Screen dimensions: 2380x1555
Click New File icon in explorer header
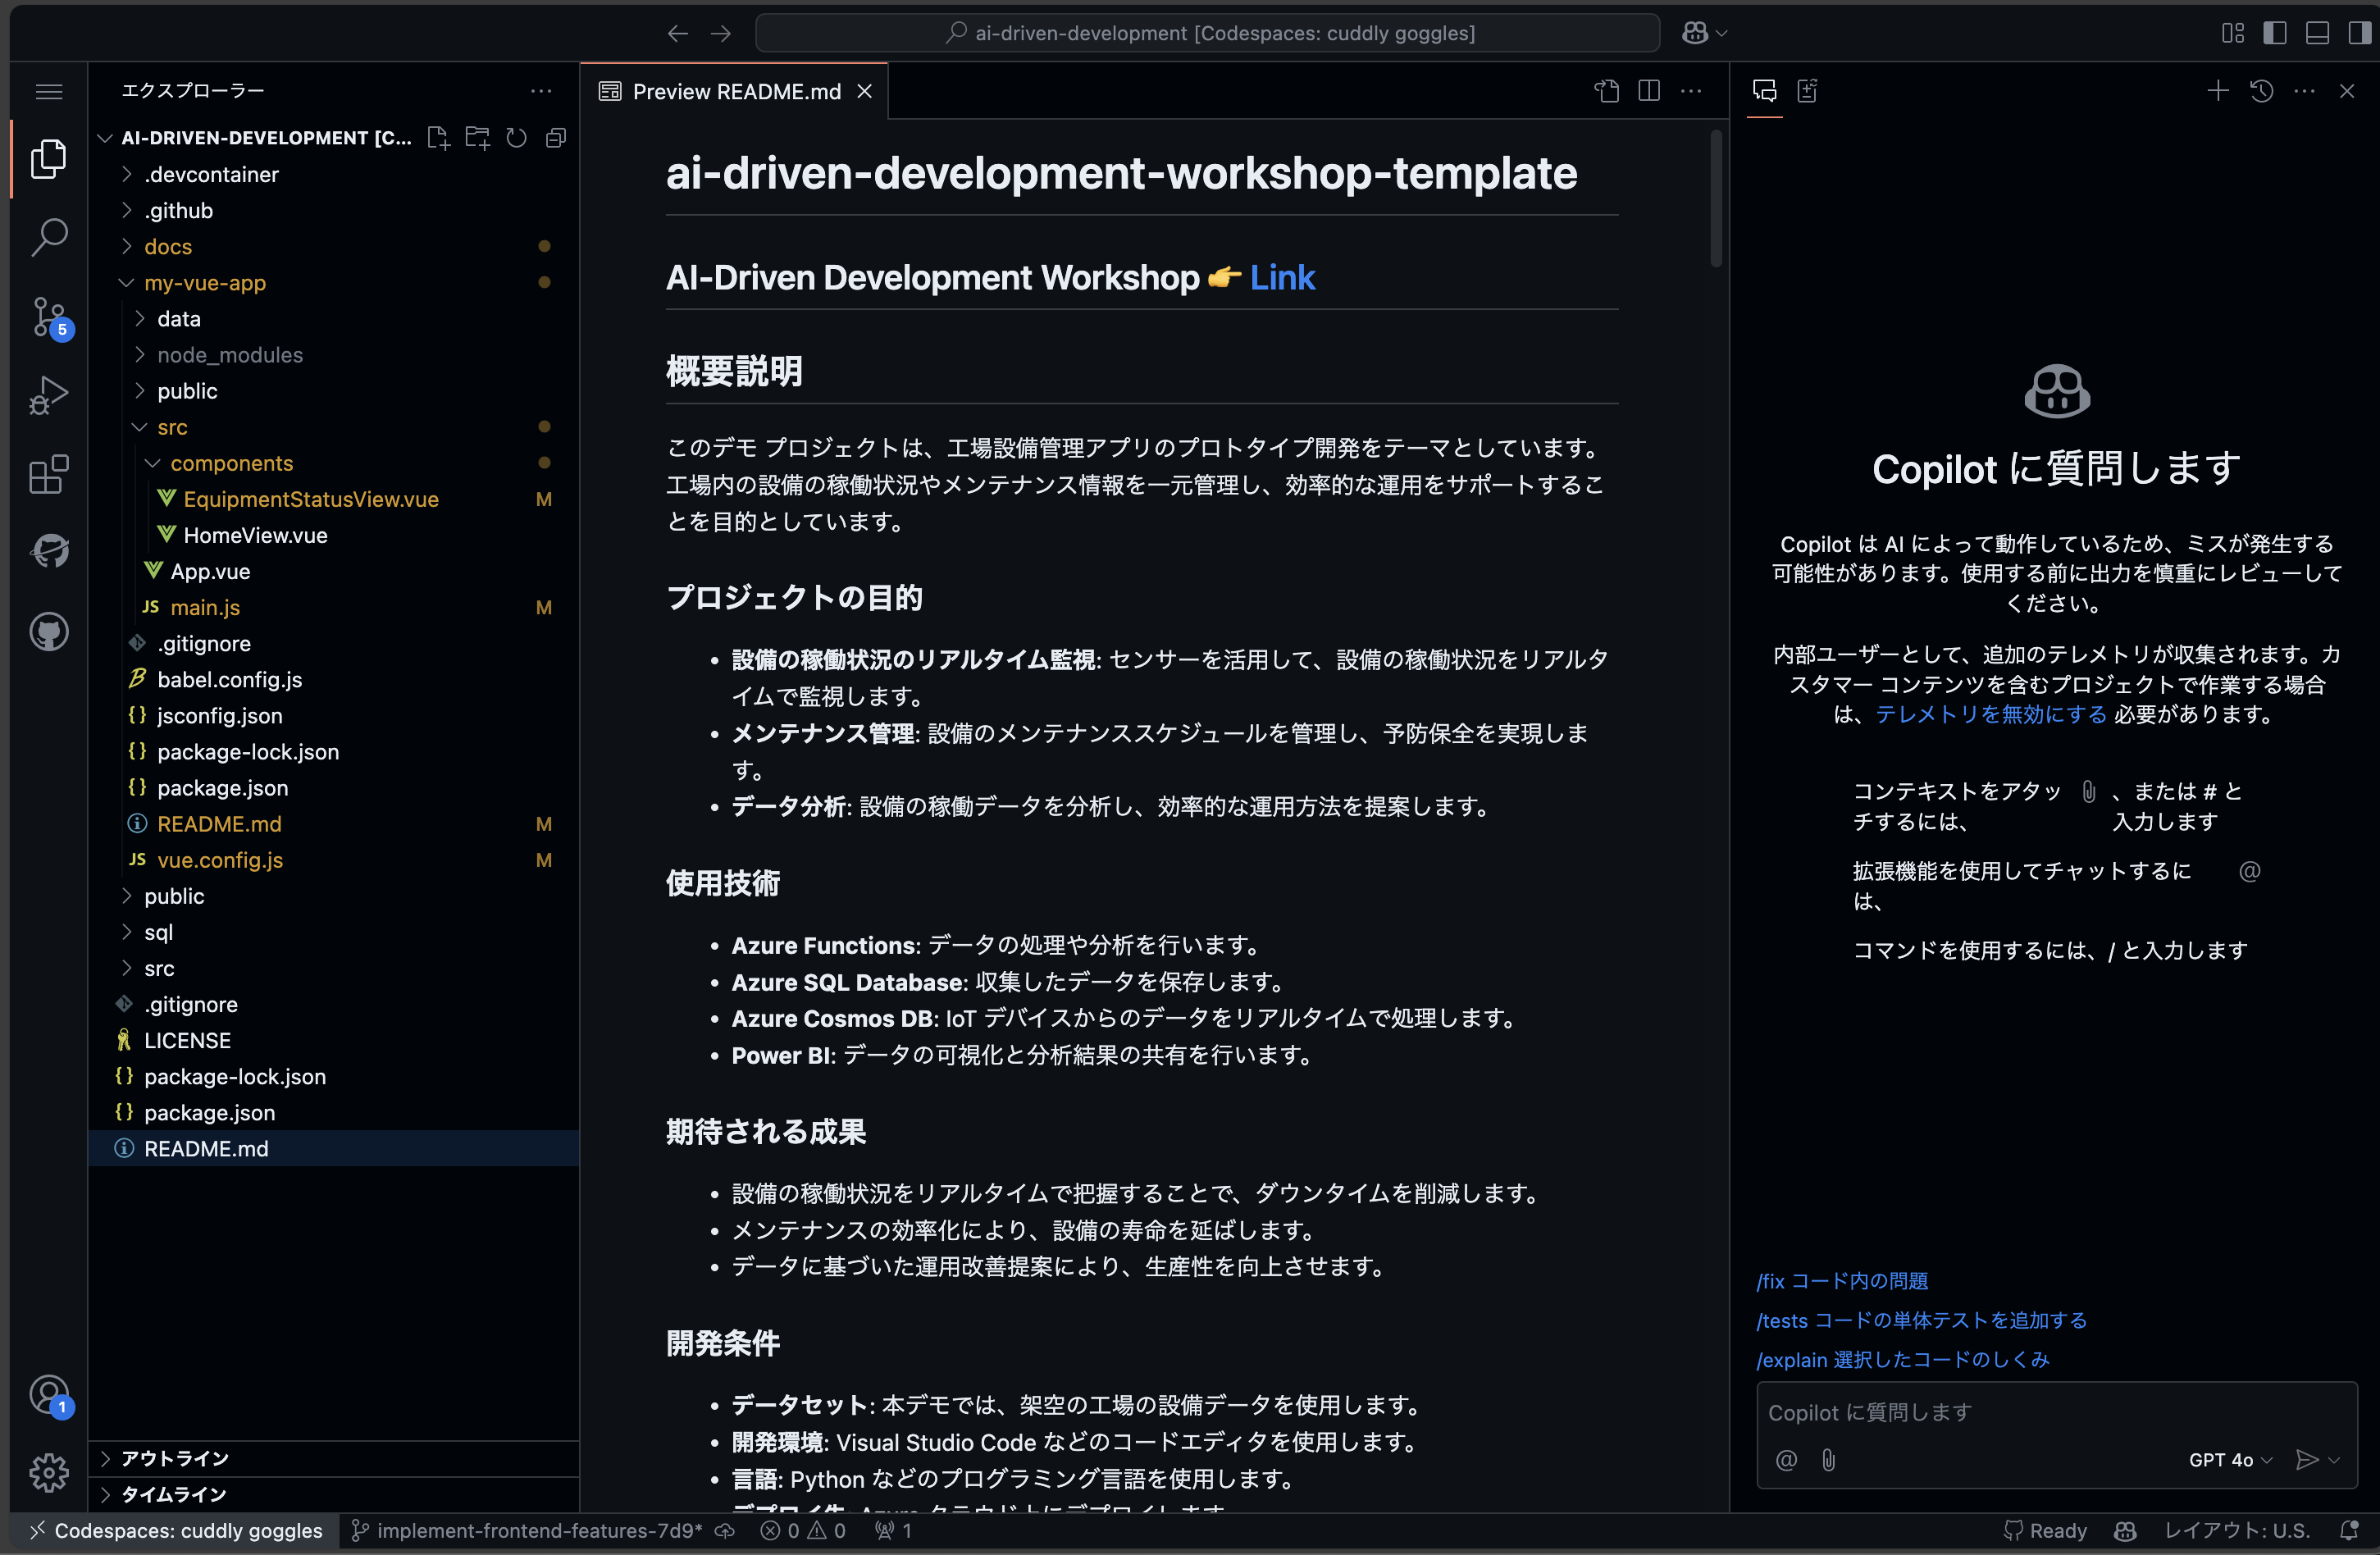click(x=438, y=138)
